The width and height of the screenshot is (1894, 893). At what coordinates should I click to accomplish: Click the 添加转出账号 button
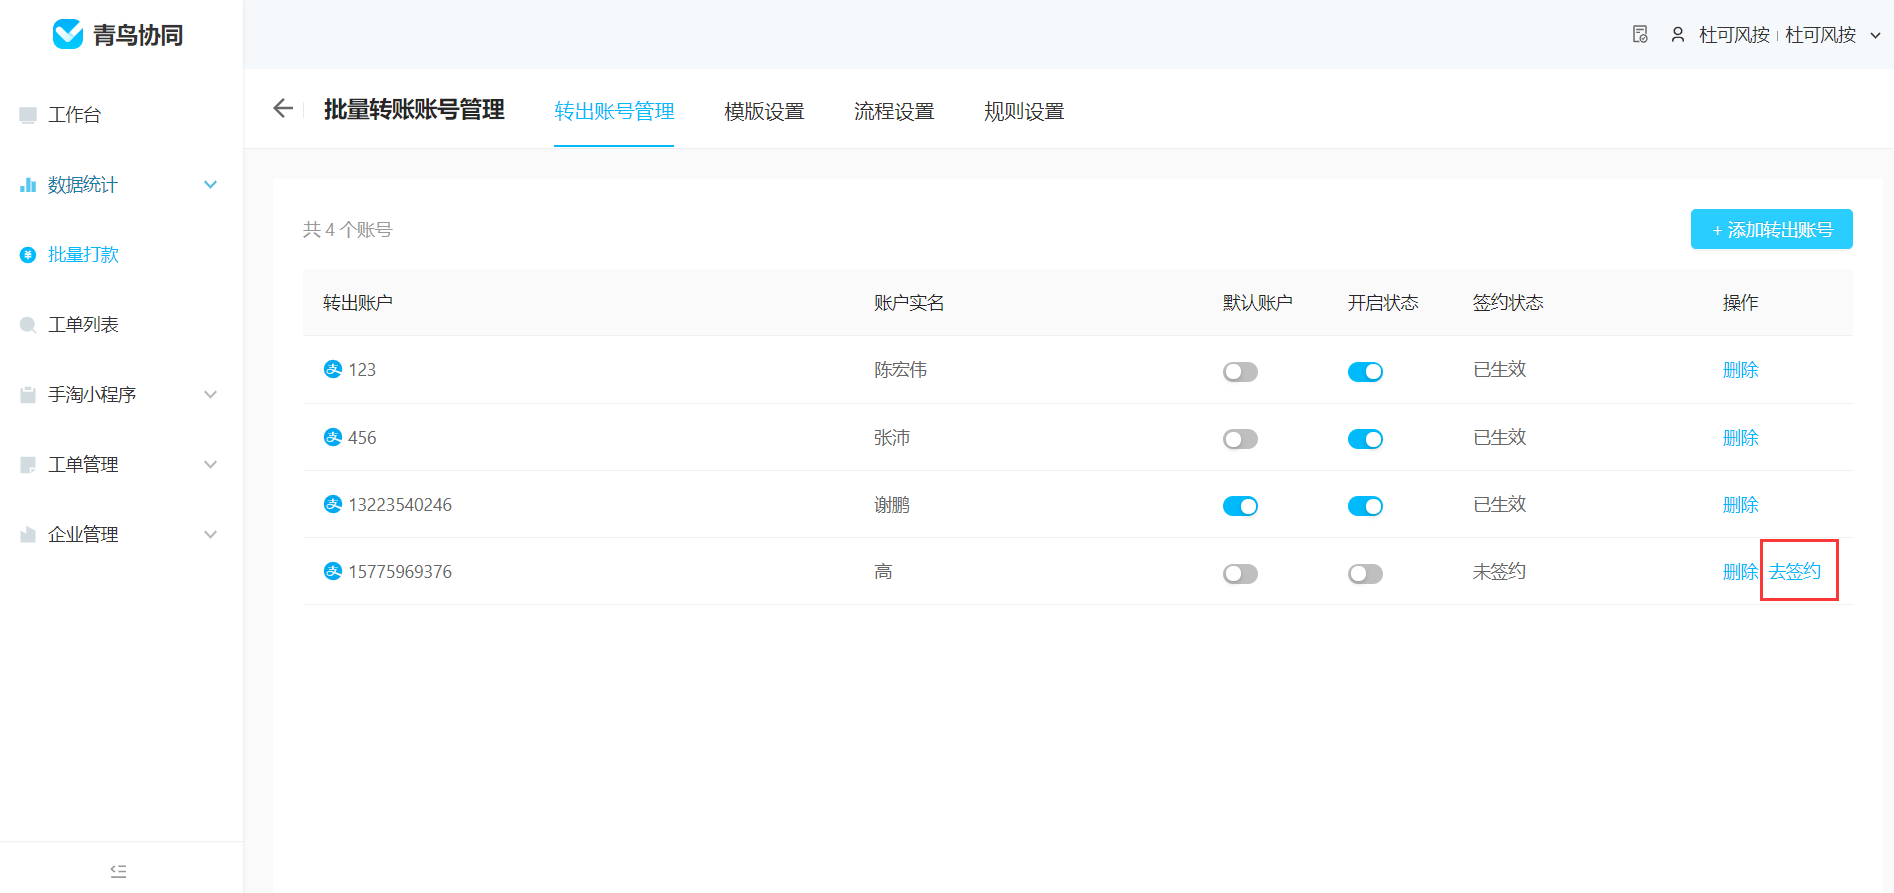(1772, 229)
